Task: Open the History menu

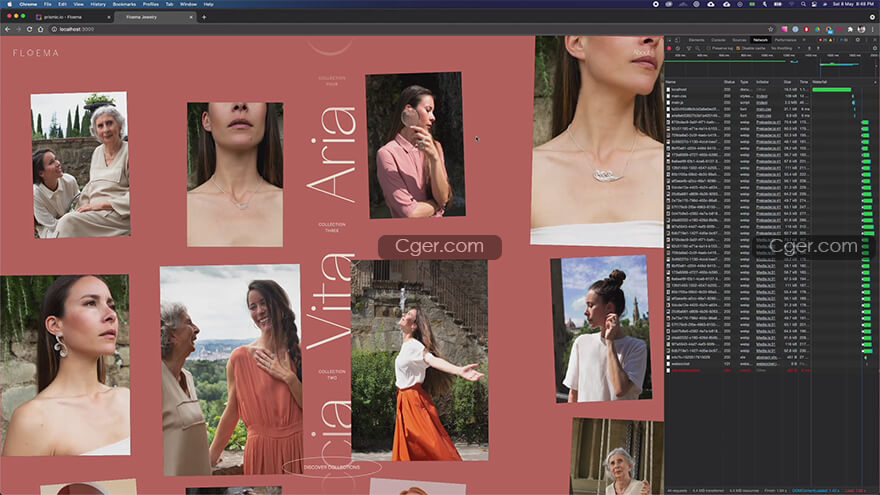Action: [98, 4]
